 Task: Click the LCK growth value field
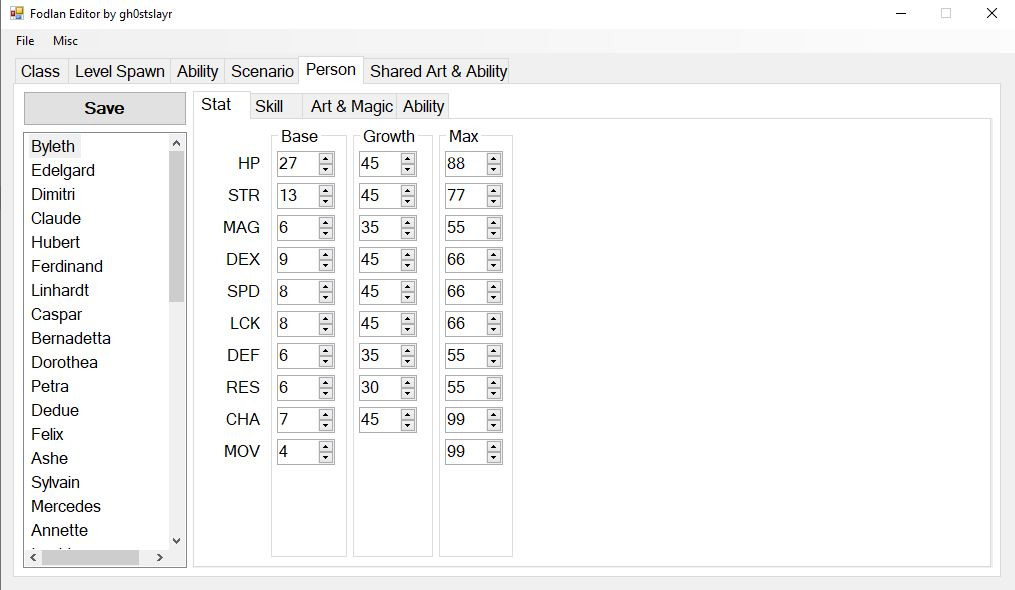(x=378, y=323)
